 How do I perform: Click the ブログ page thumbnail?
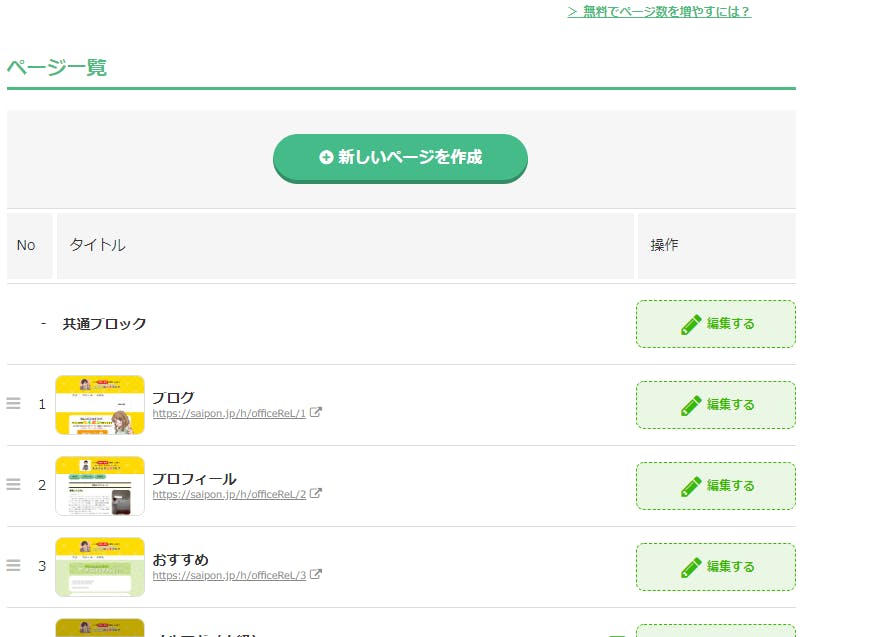(x=100, y=405)
